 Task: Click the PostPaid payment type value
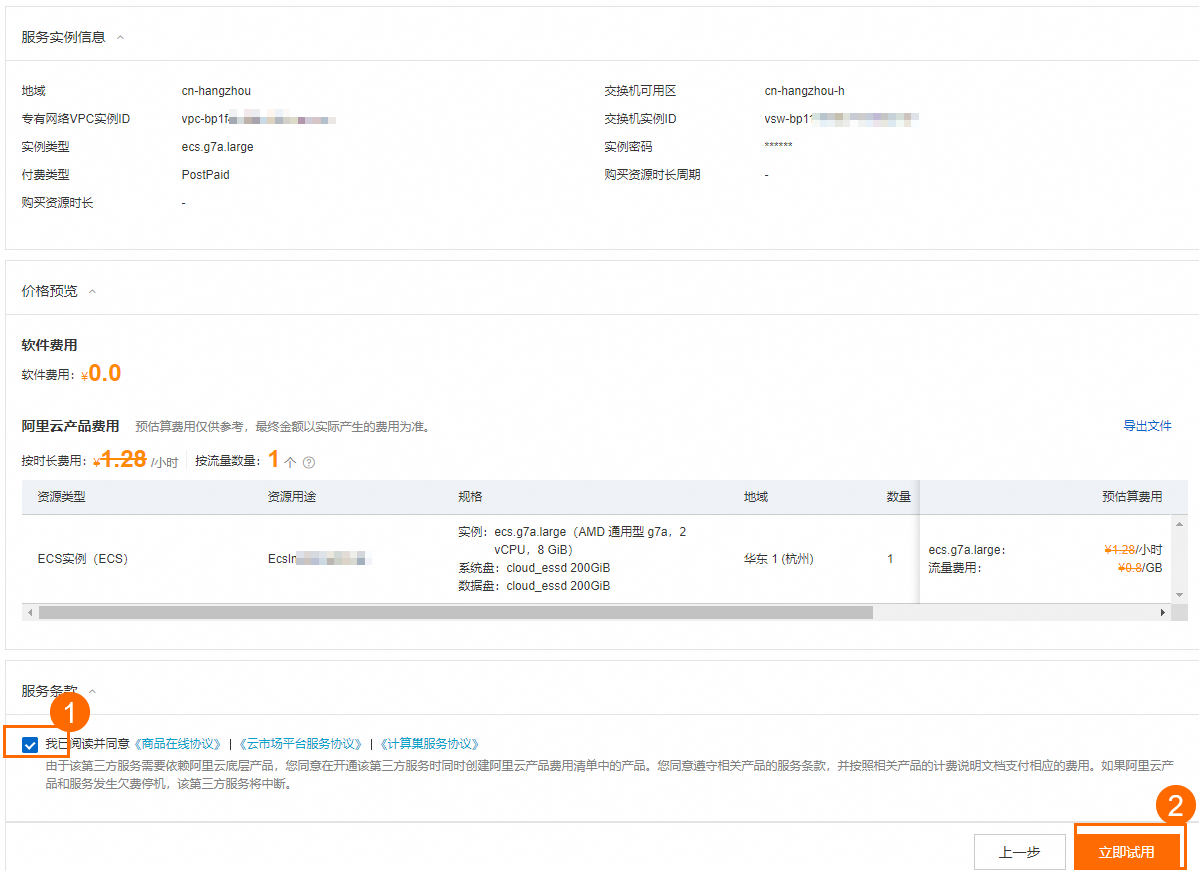click(x=205, y=175)
